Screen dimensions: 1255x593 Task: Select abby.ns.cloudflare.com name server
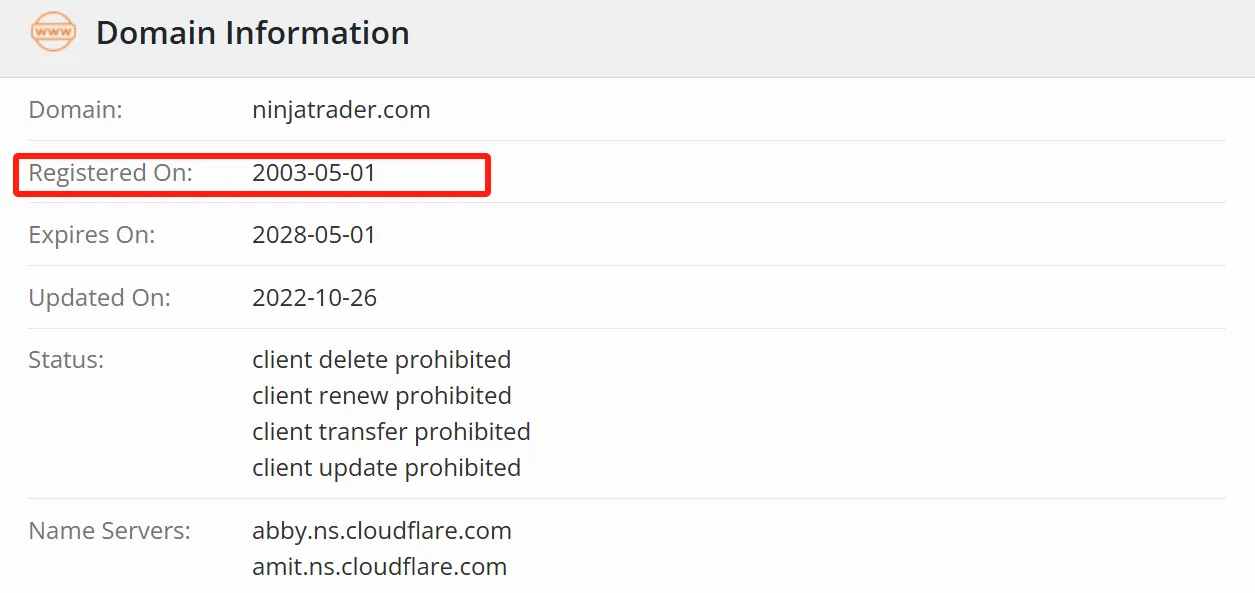point(382,531)
